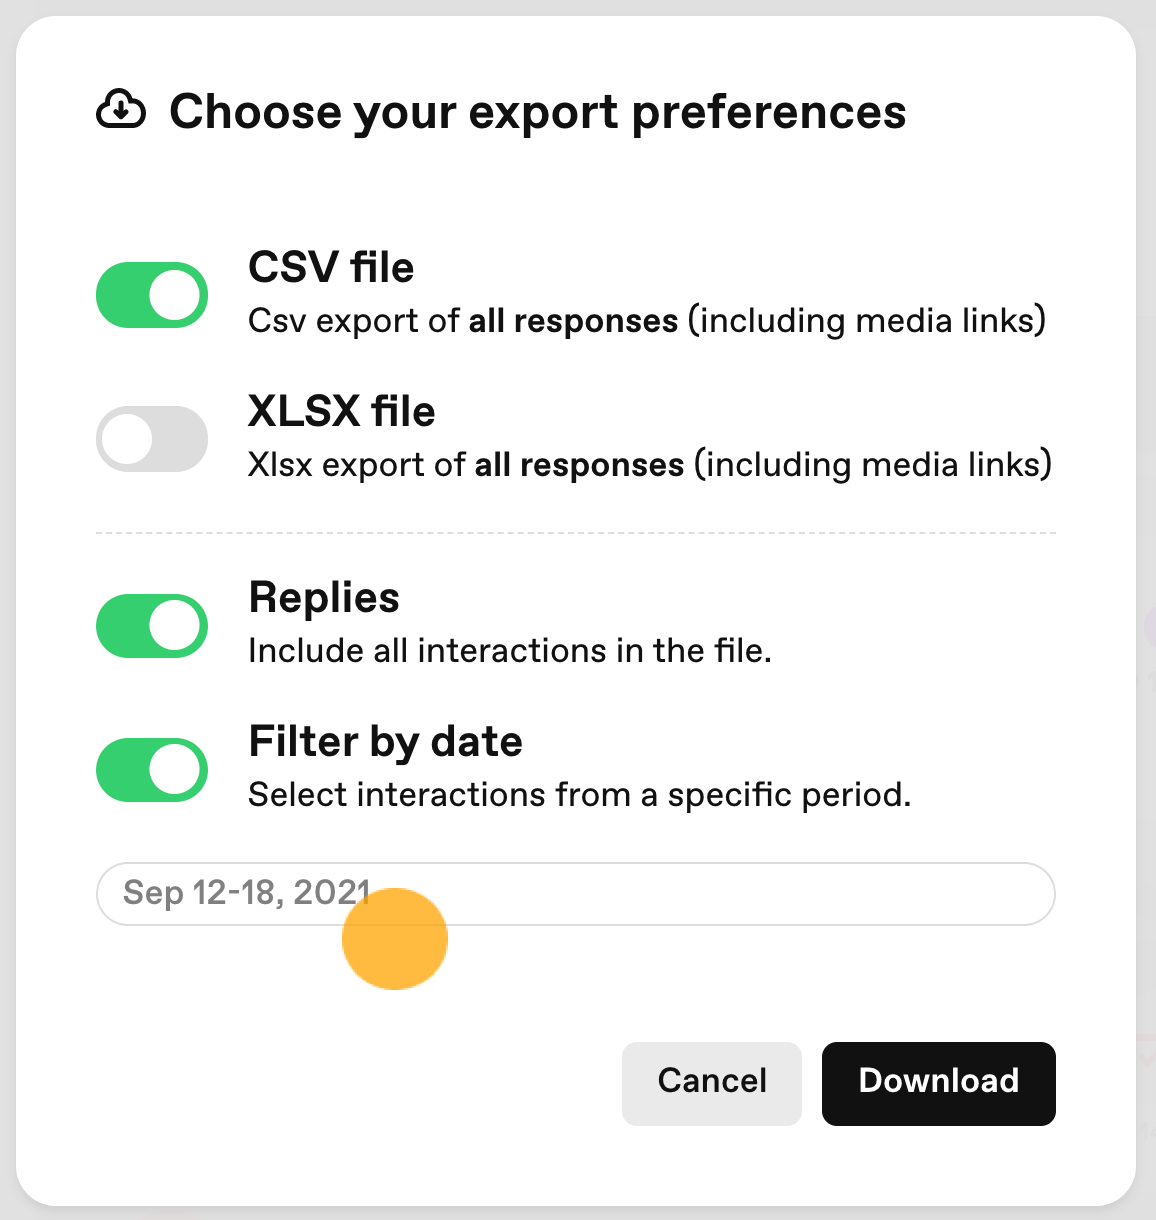This screenshot has height=1220, width=1156.
Task: Click the orange circle highlight marker
Action: tap(395, 939)
